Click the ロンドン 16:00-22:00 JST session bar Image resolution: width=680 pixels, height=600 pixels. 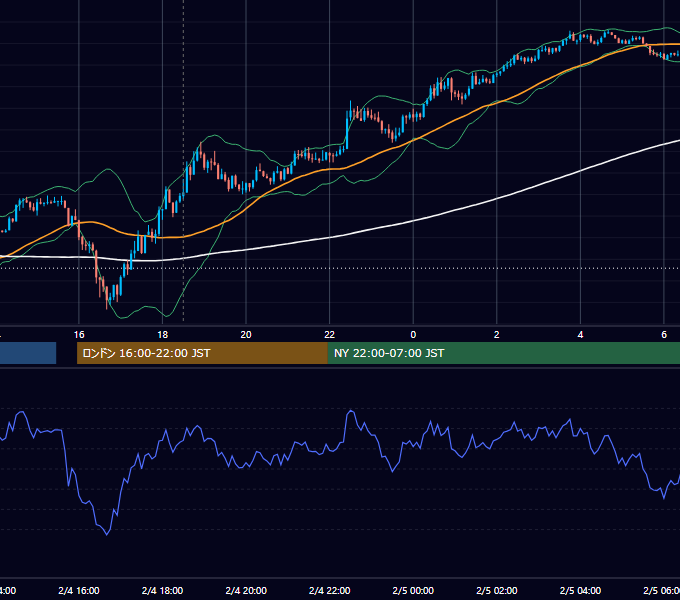click(x=202, y=353)
